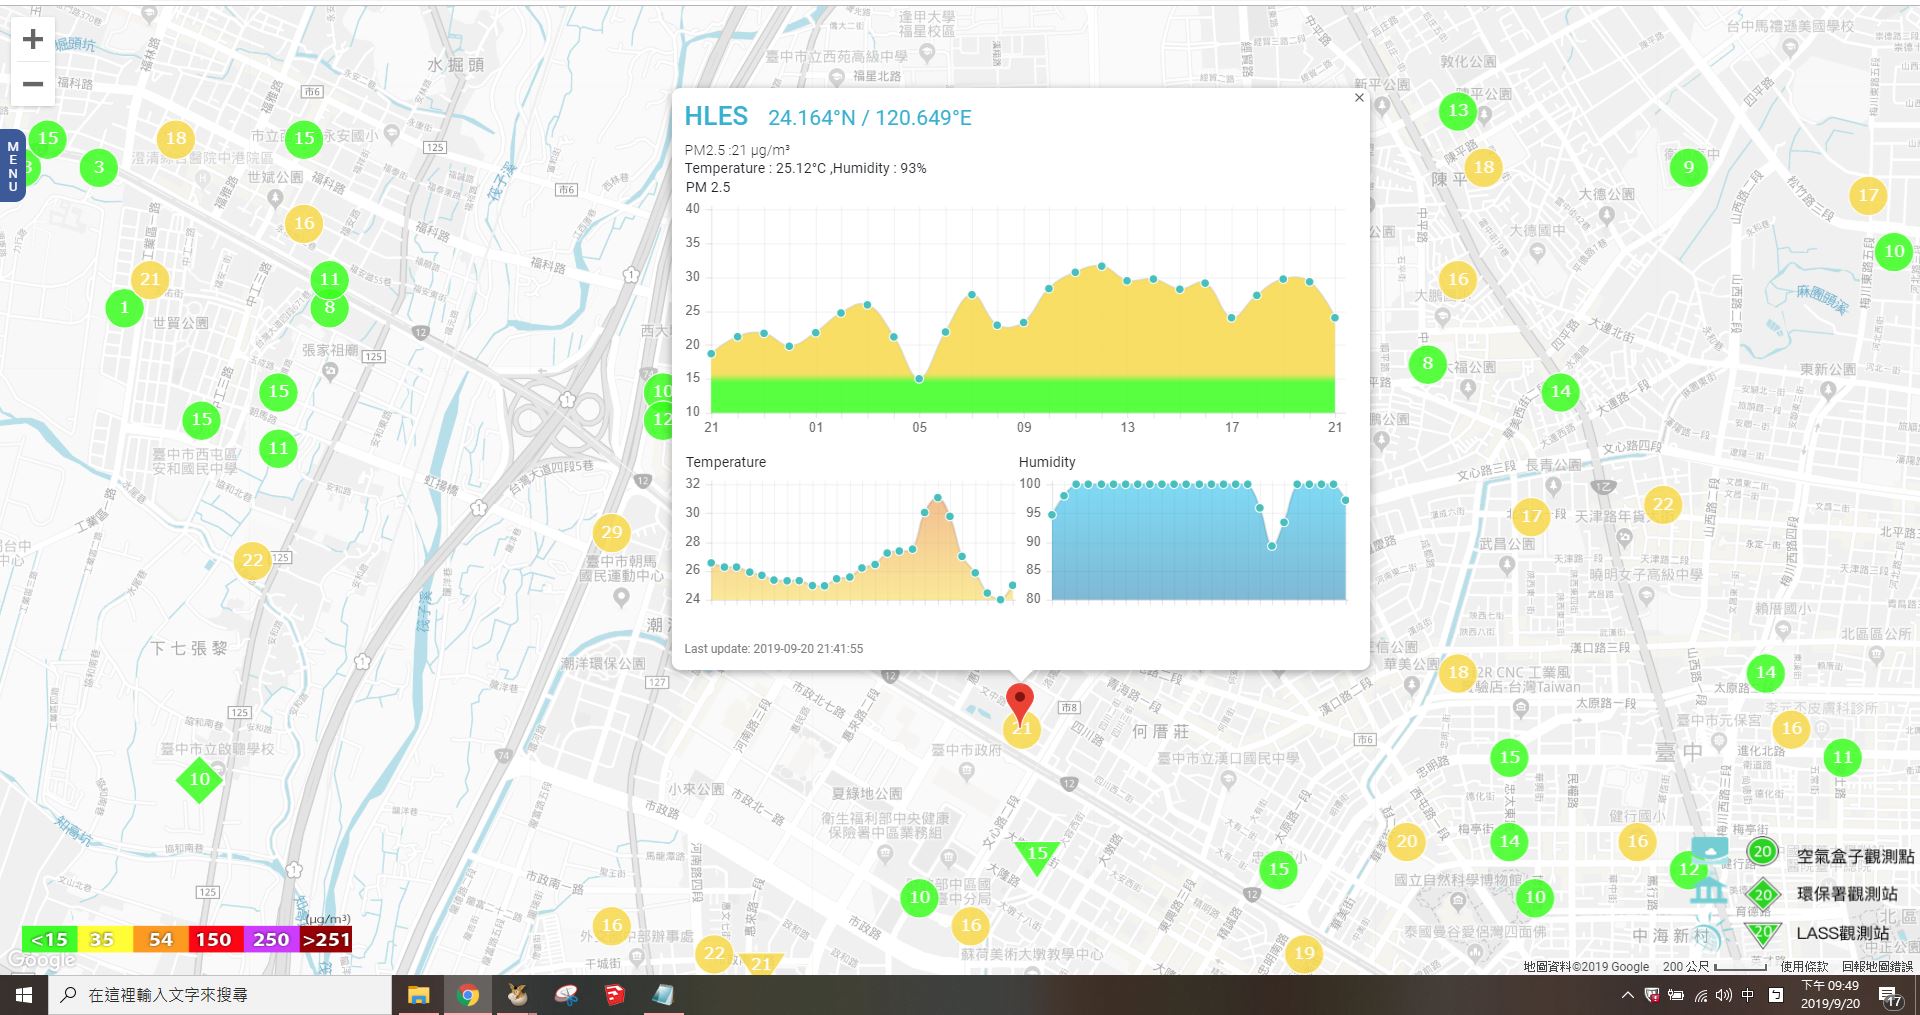Image resolution: width=1920 pixels, height=1015 pixels.
Task: Open the Windows Start menu
Action: 24,995
